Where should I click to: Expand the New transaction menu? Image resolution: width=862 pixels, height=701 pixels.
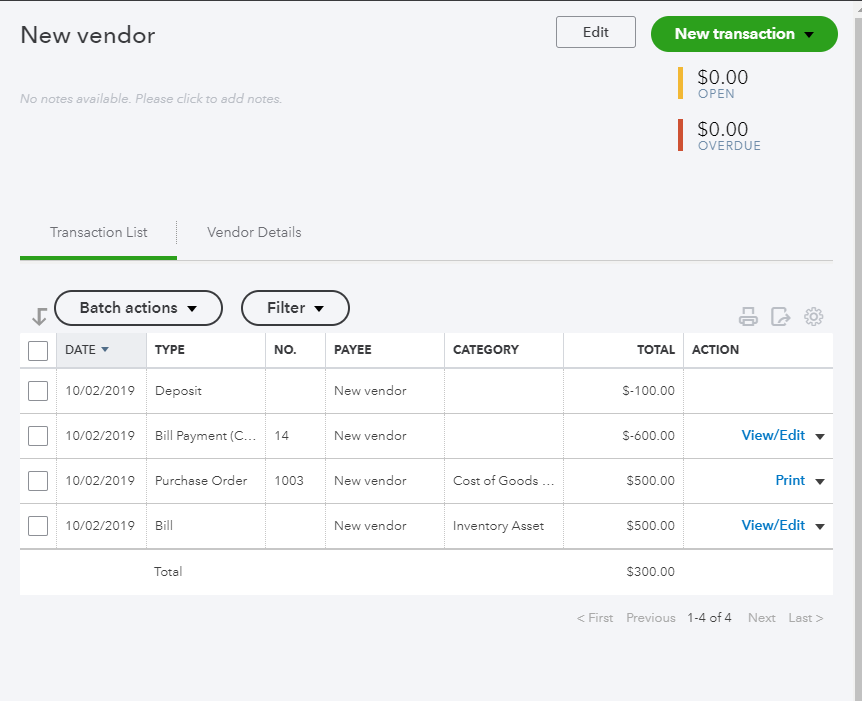(744, 34)
